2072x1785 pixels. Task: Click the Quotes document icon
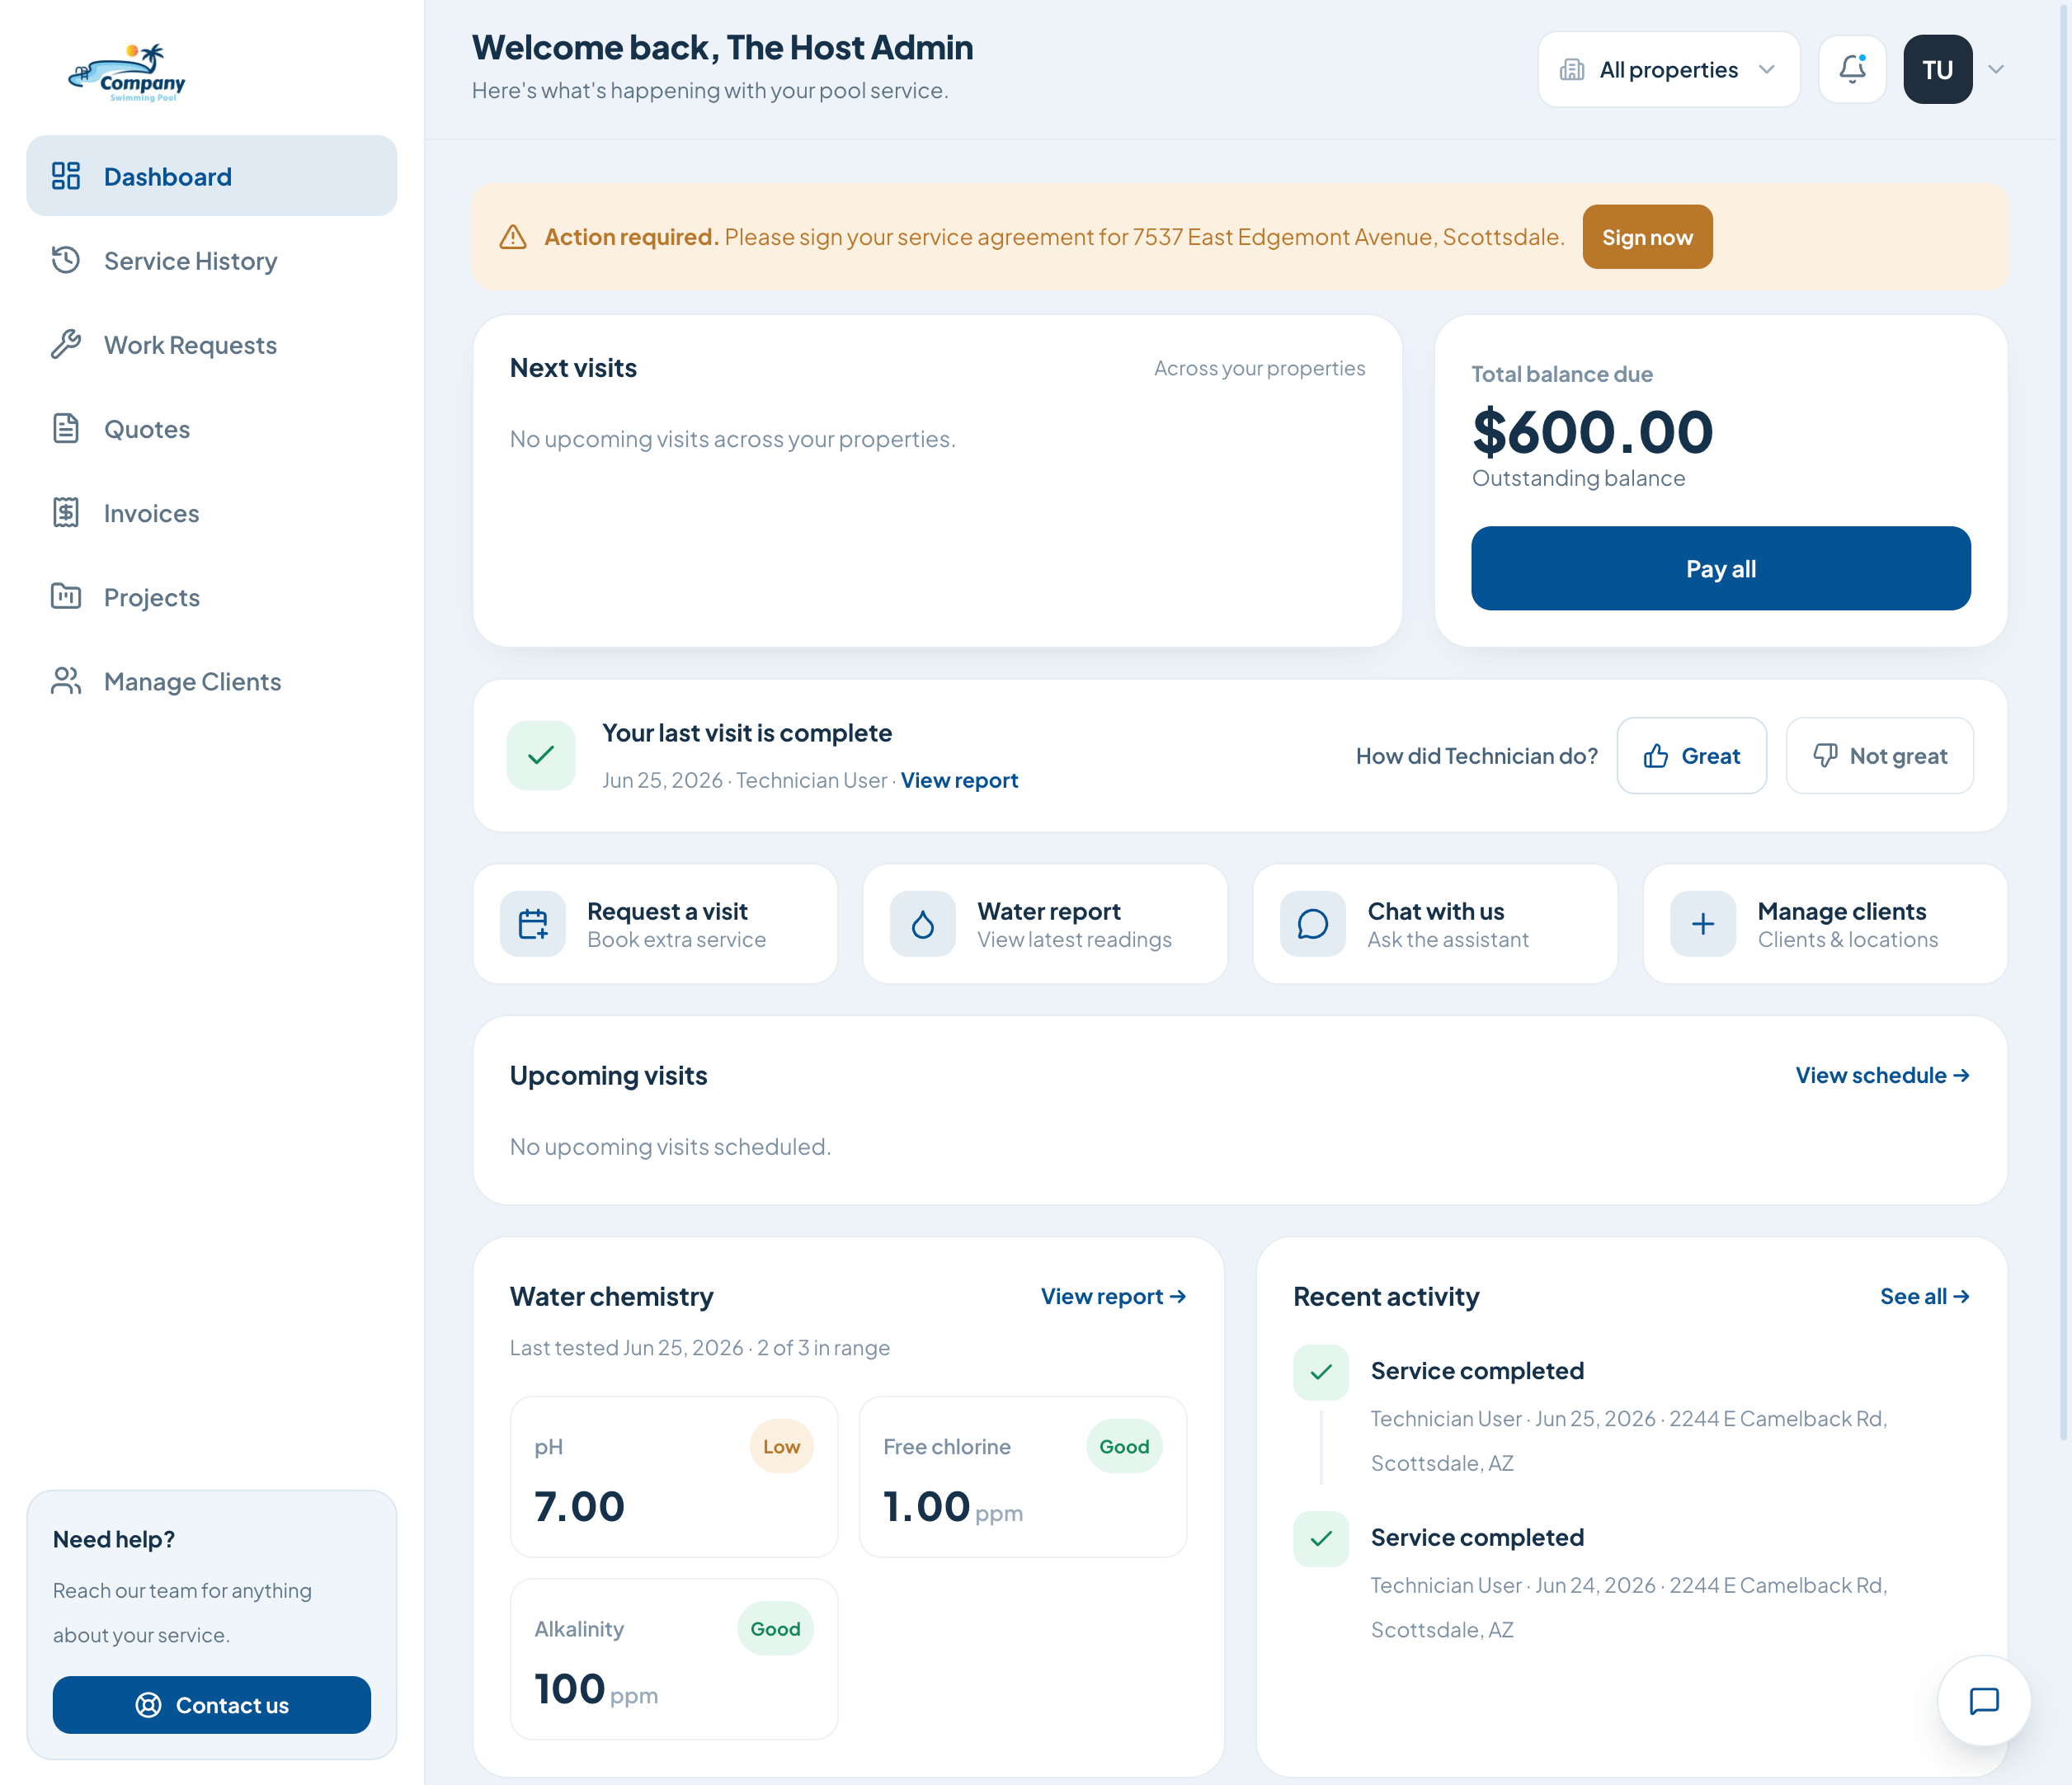pos(66,428)
